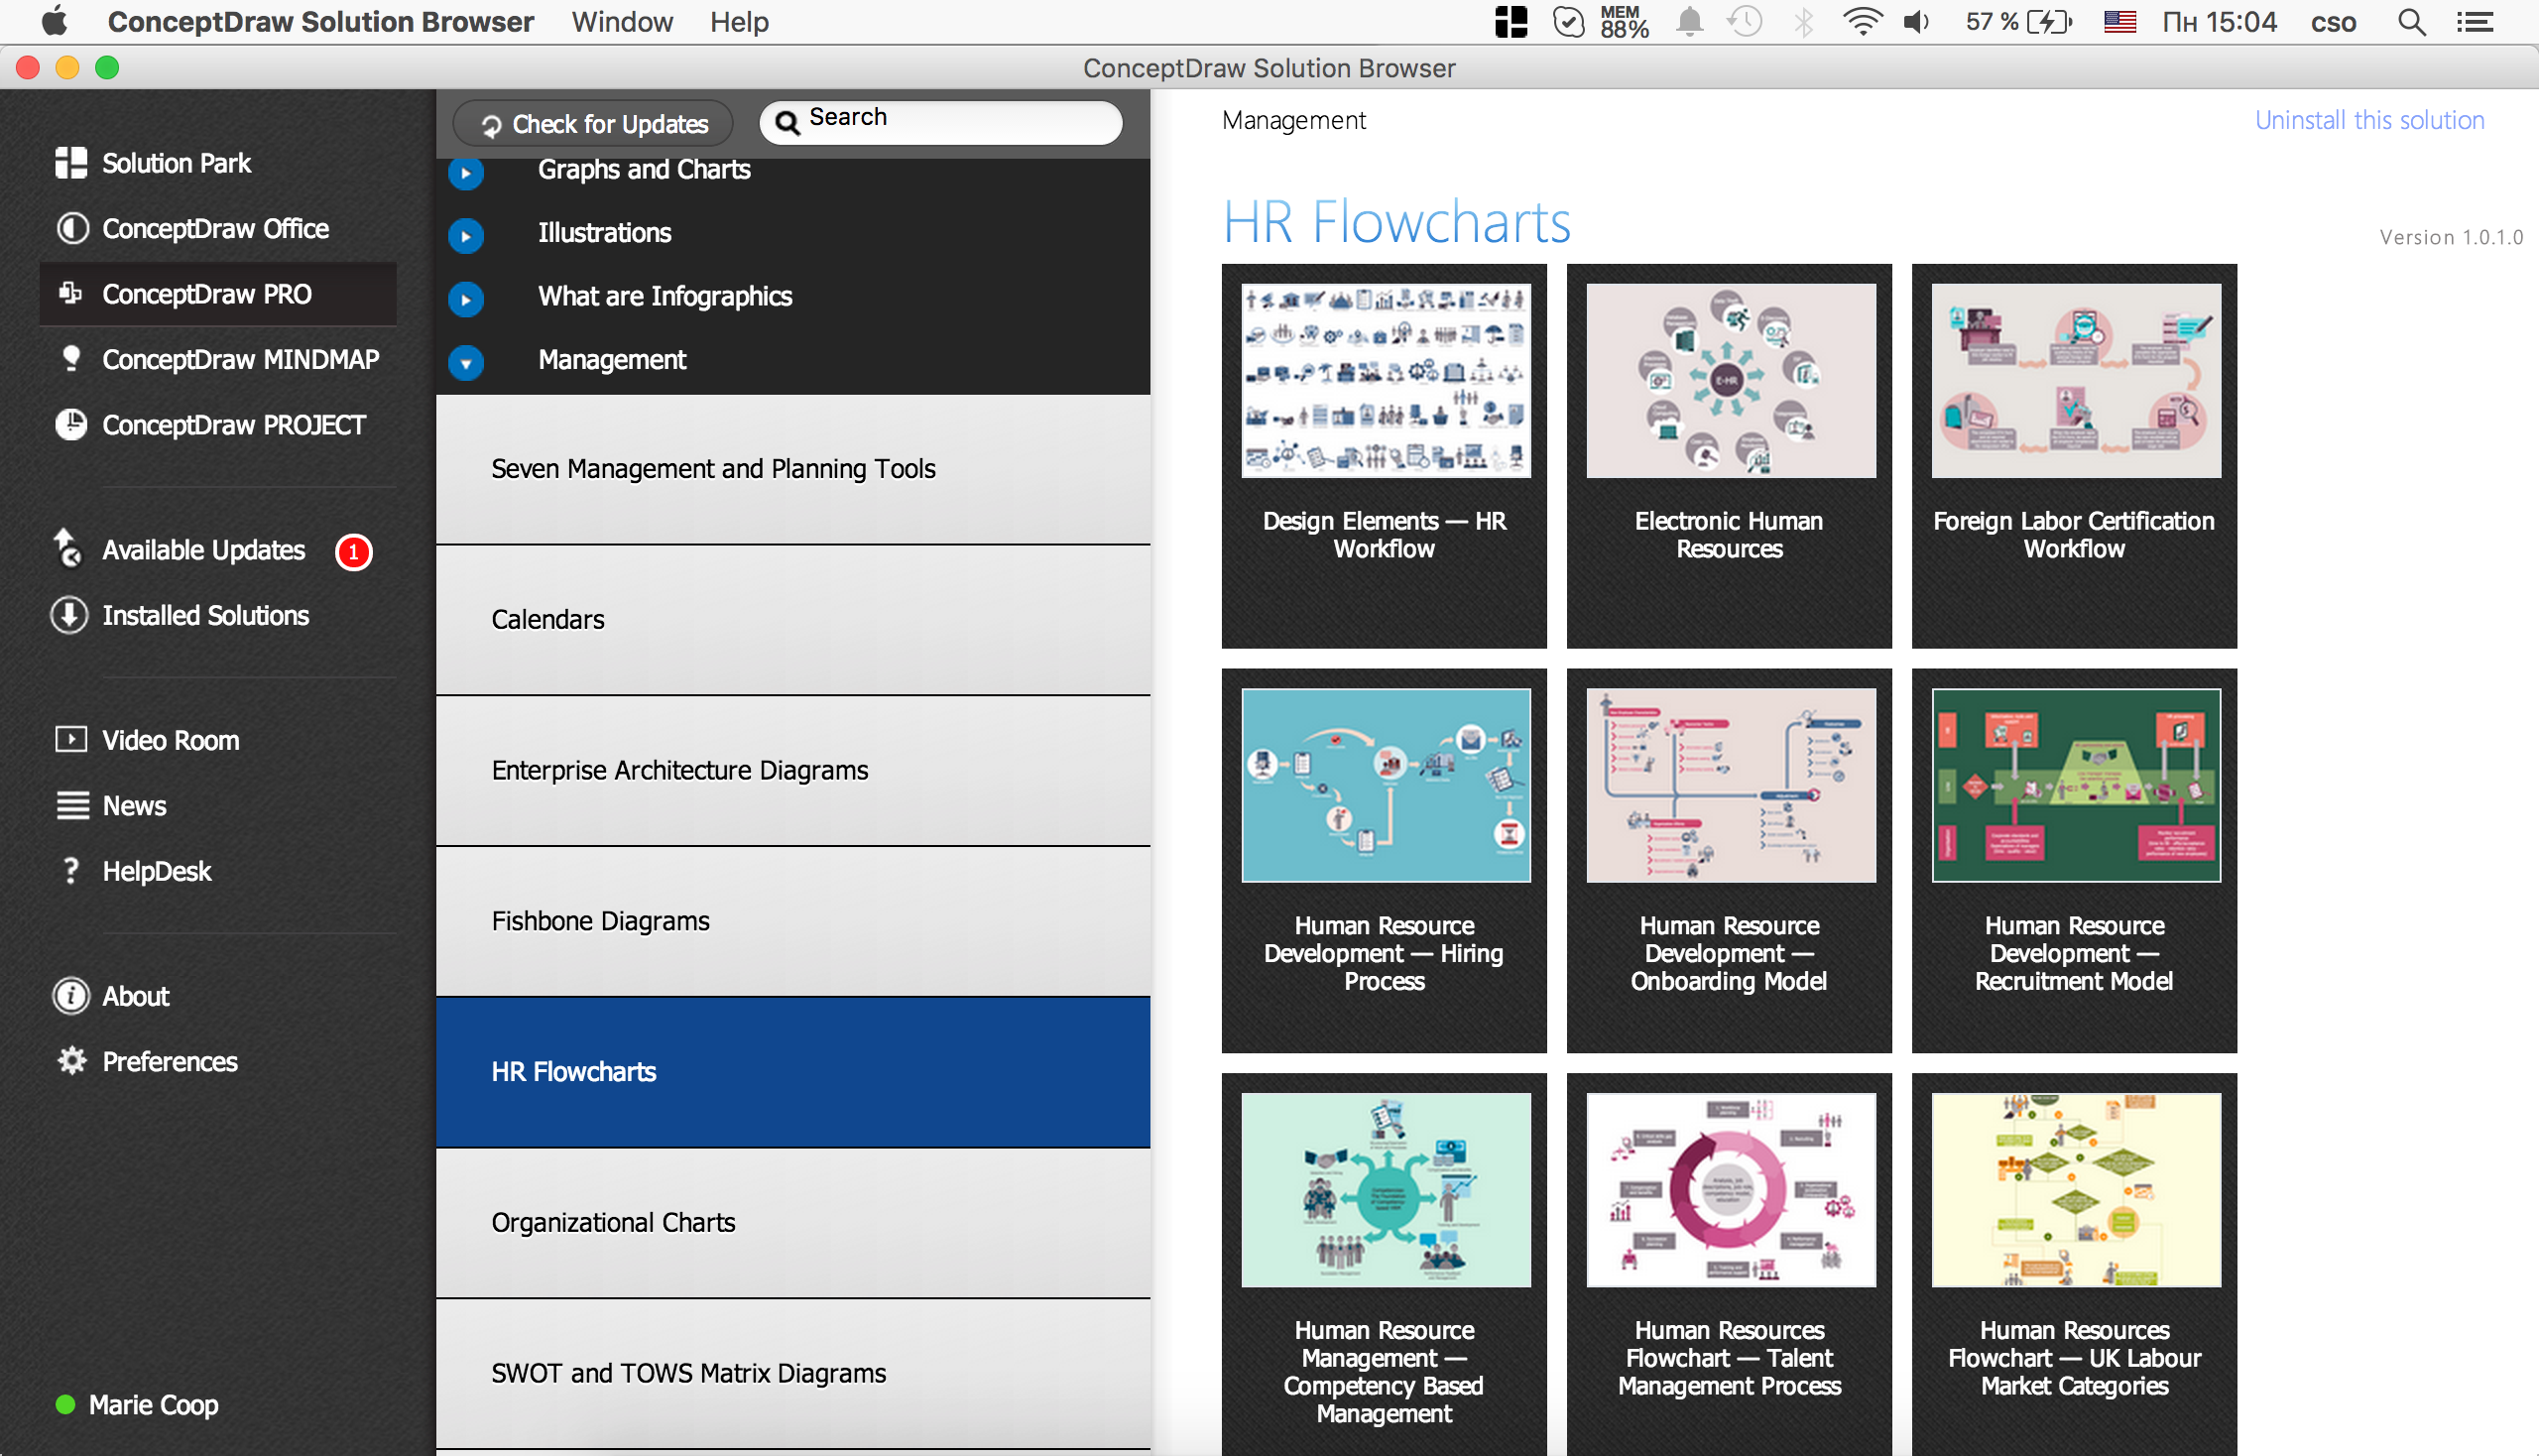Open ConceptDraw MINDMAP

click(239, 359)
